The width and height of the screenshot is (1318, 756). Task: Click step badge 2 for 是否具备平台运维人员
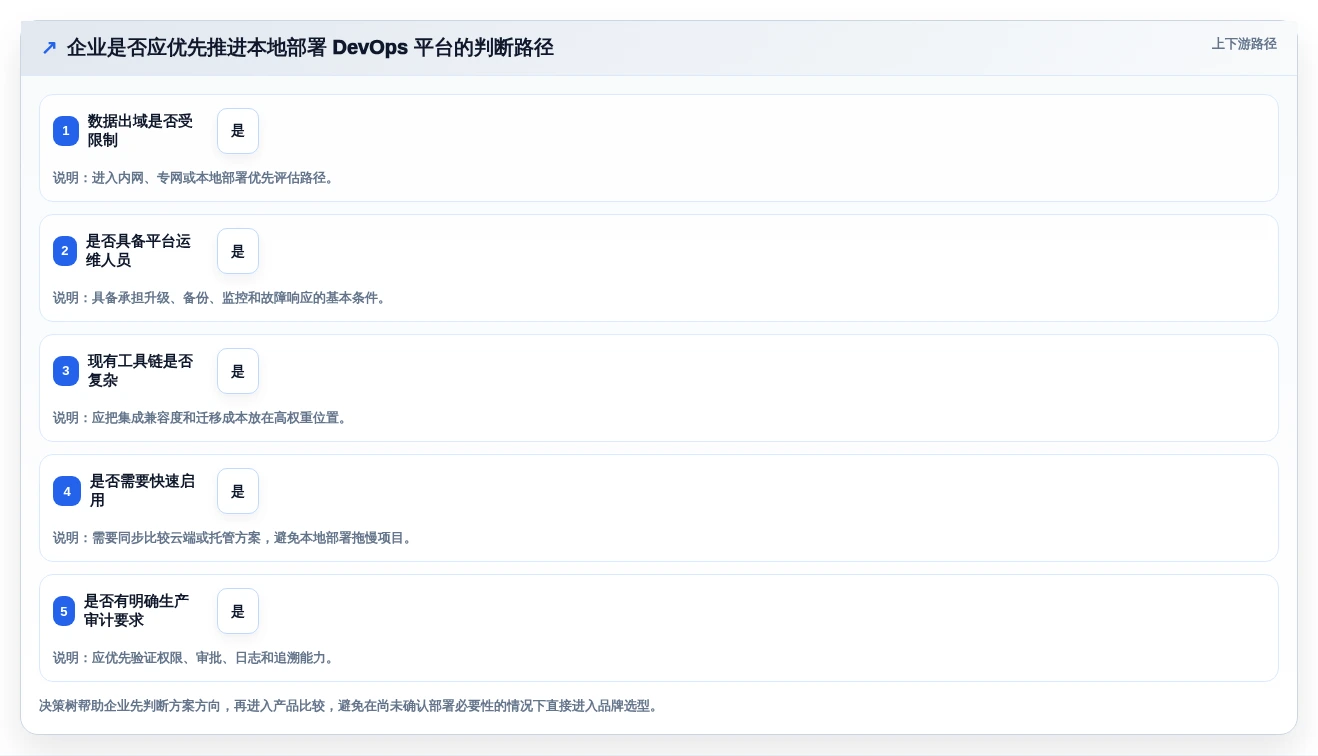point(65,251)
